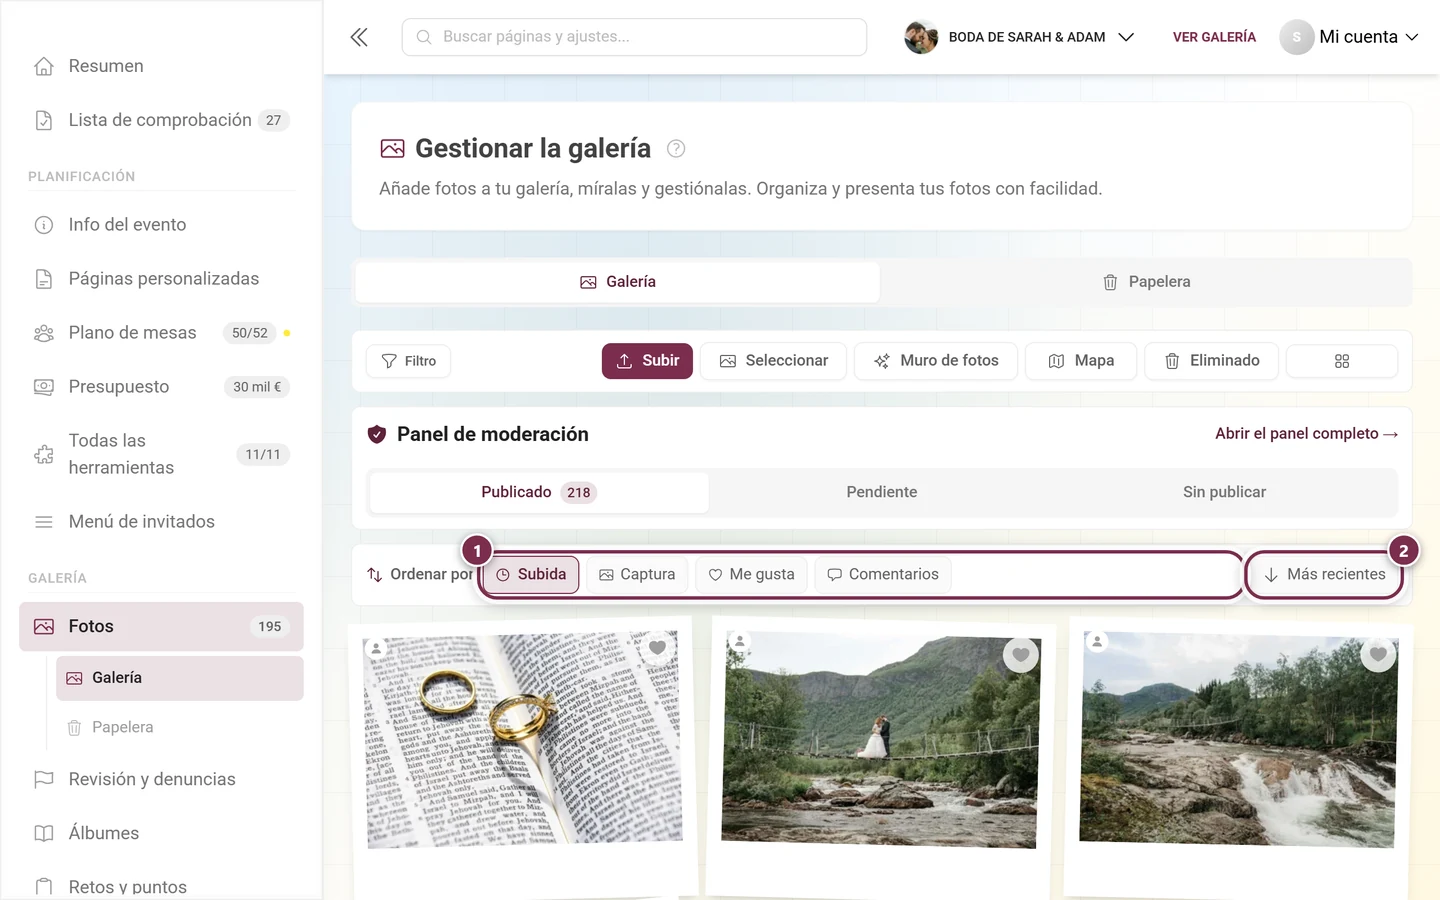
Task: Switch to Papelera tab
Action: pos(1146,282)
